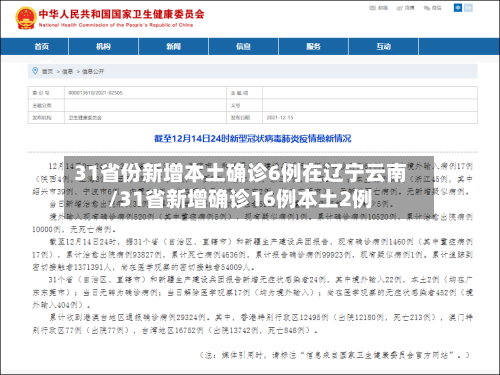Click paragraph starting 累计收到港澳台地区通报

coord(252,324)
